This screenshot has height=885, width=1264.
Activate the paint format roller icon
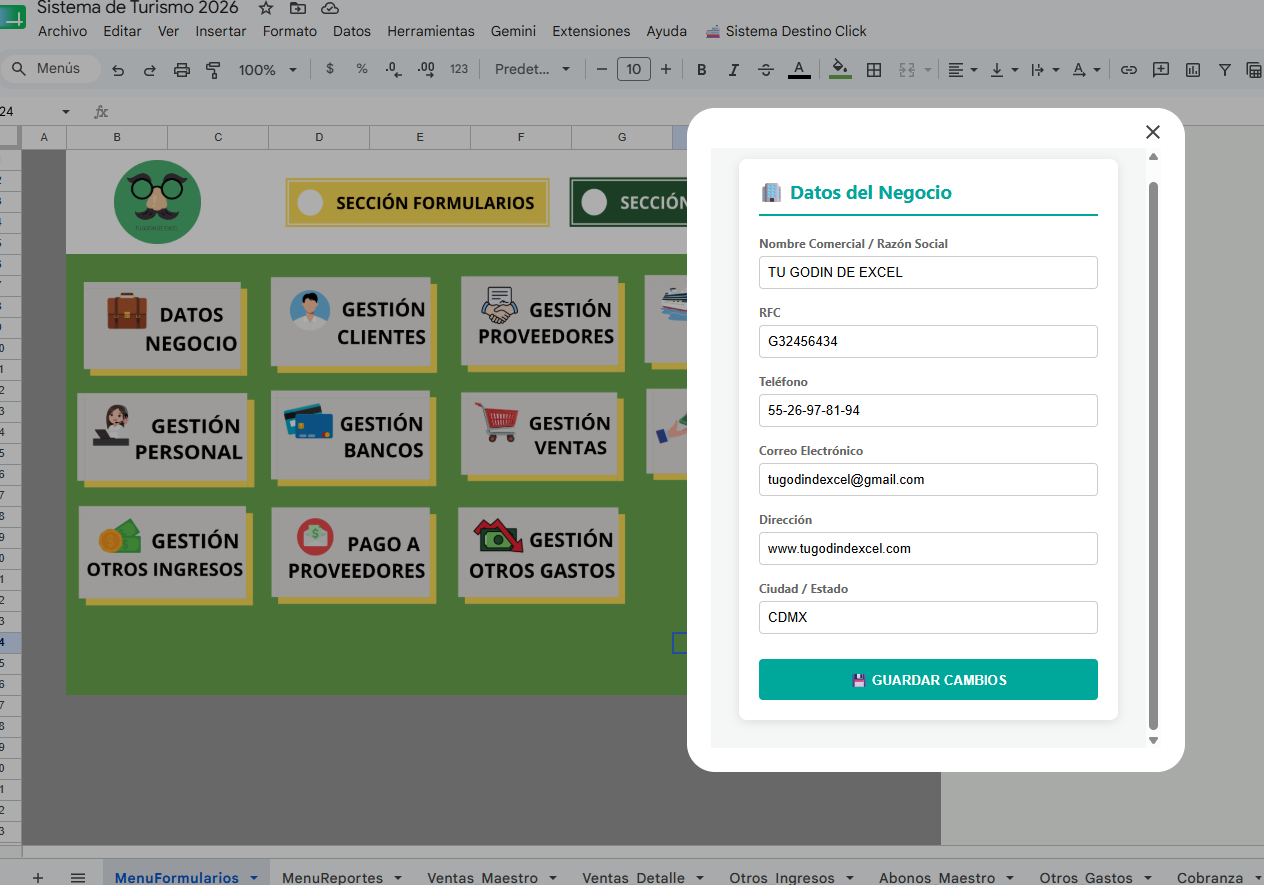(213, 70)
